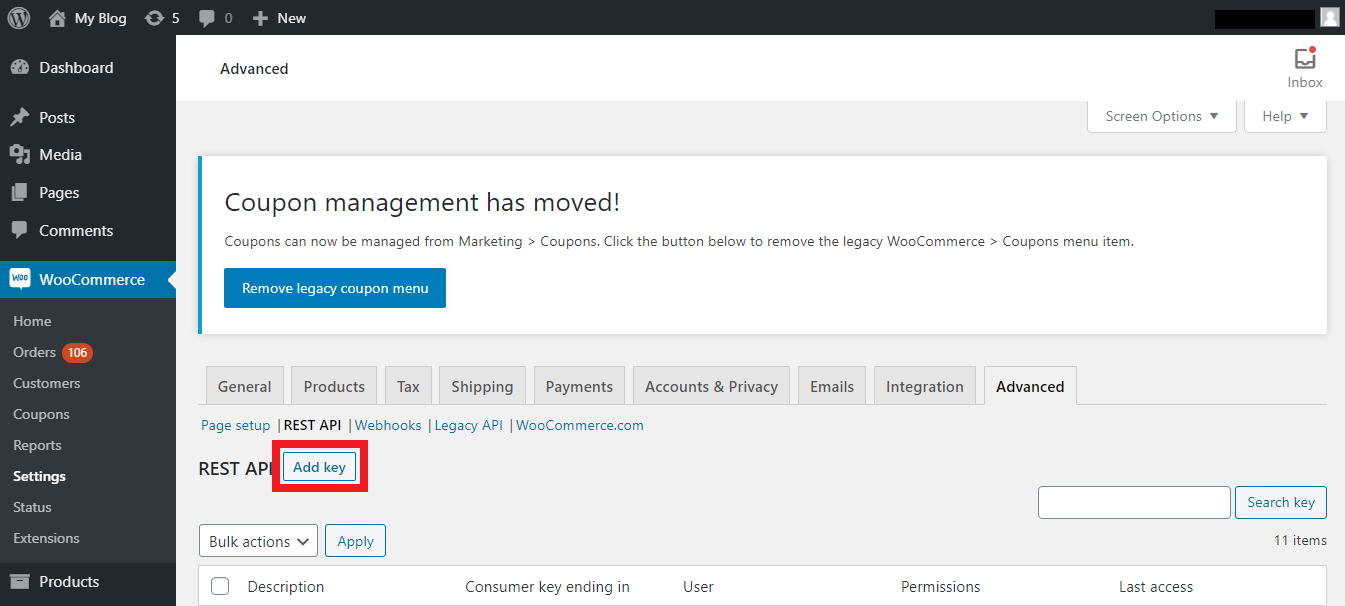Open the Bulk actions dropdown
1345x606 pixels.
coord(258,541)
